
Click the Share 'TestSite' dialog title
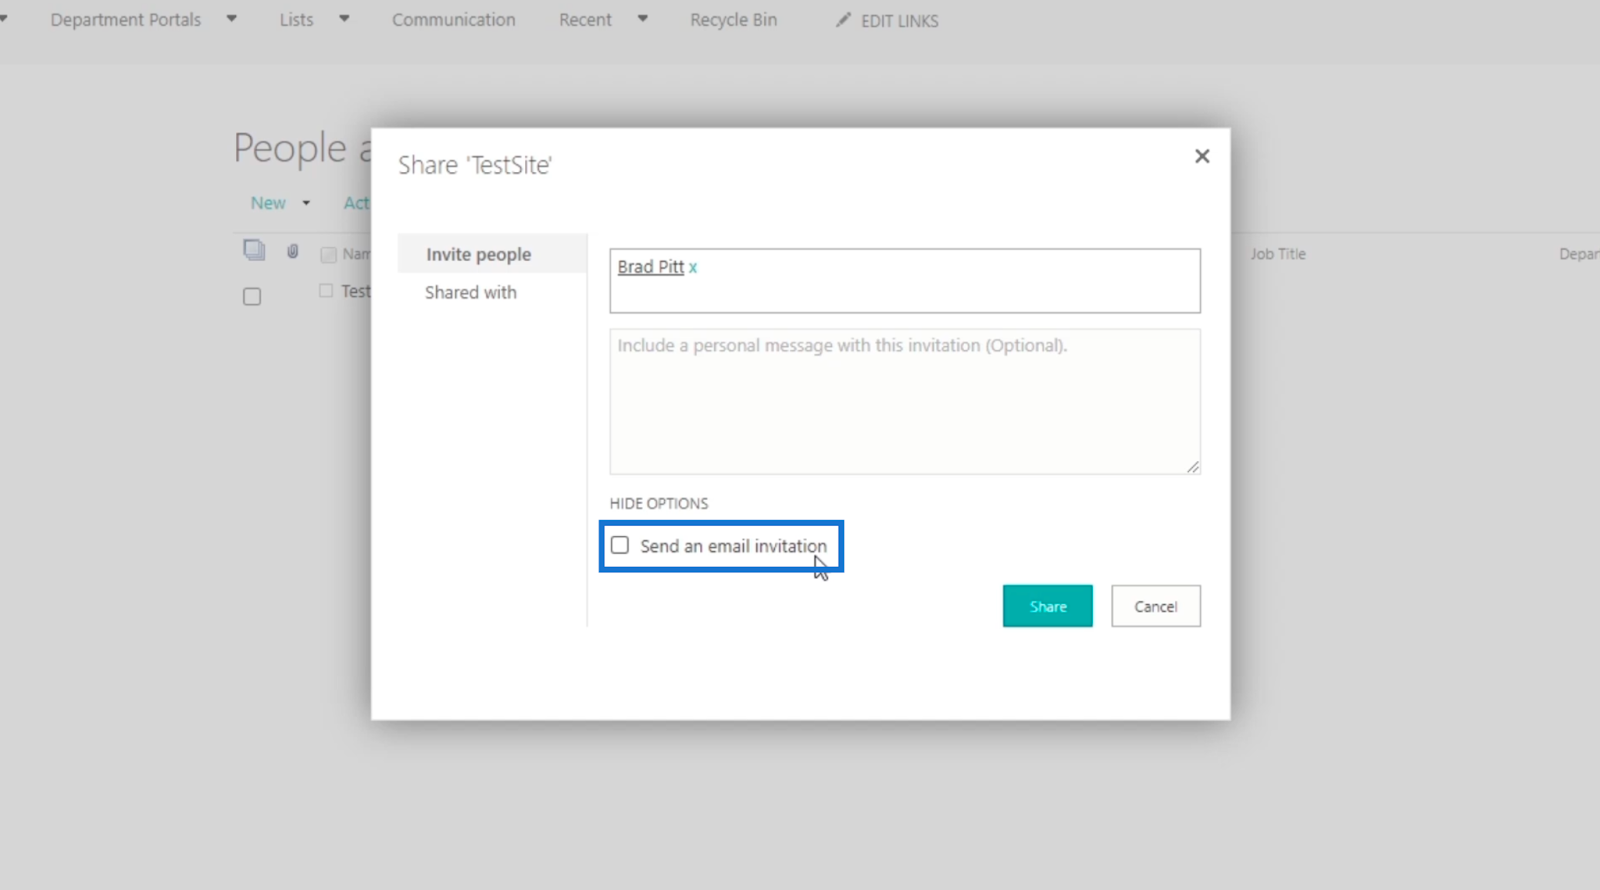click(x=475, y=165)
